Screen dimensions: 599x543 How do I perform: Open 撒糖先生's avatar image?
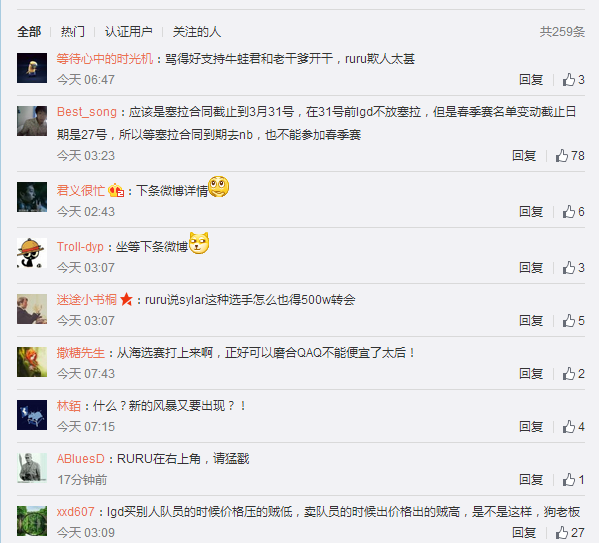click(x=32, y=362)
